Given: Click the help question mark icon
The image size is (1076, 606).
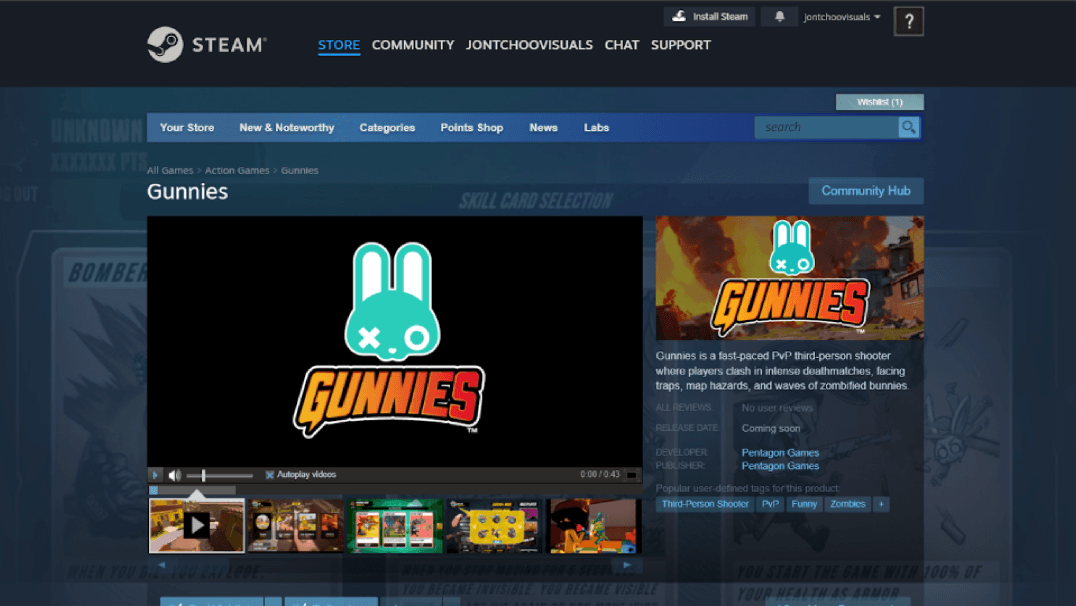Looking at the screenshot, I should pos(909,22).
